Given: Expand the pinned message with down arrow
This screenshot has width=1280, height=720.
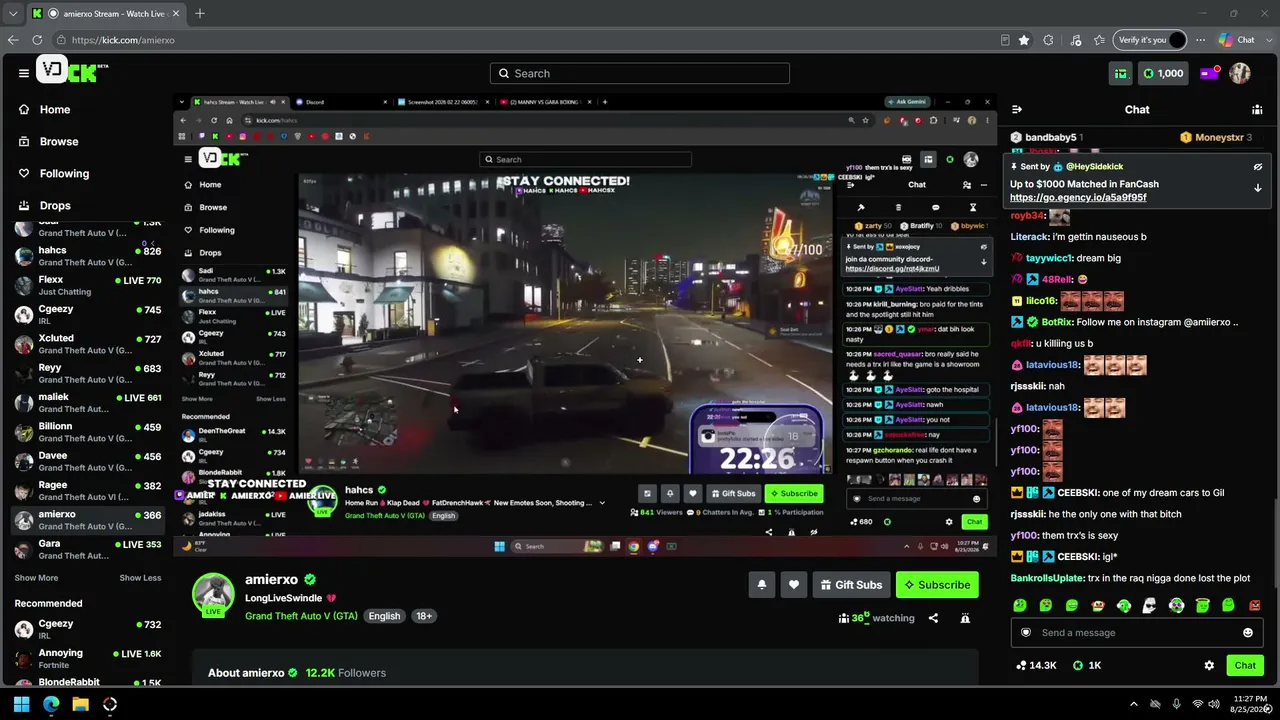Looking at the screenshot, I should (x=1257, y=187).
